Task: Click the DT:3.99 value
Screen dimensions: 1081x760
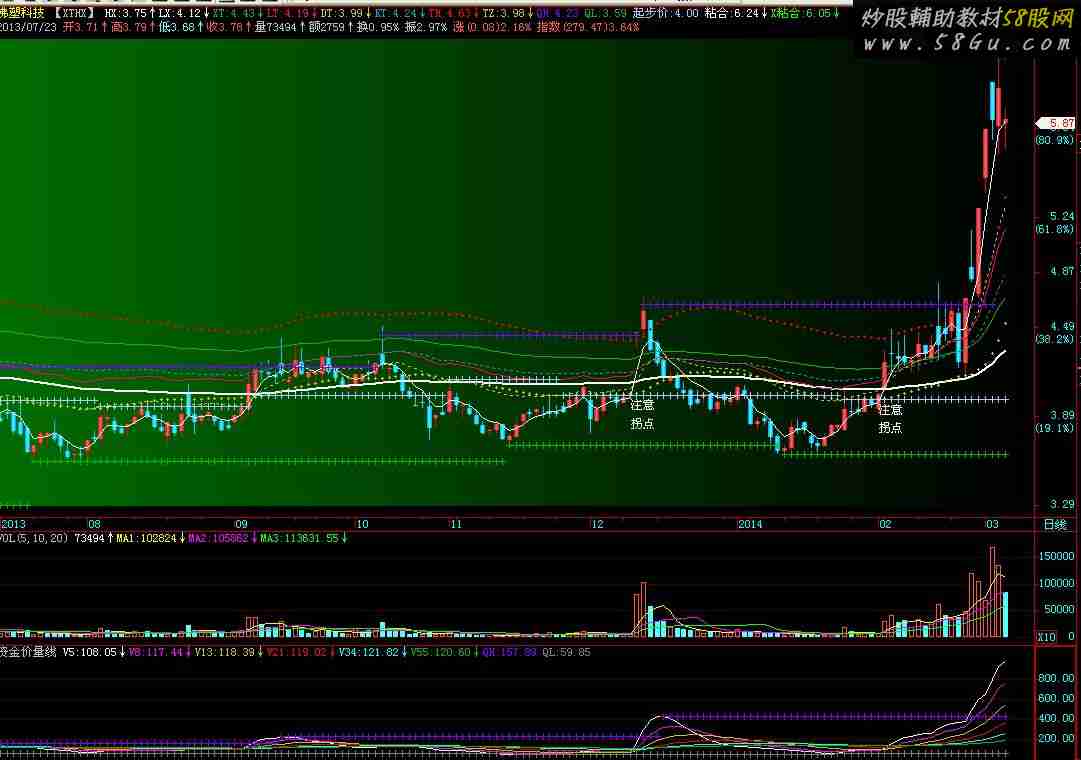Action: [x=341, y=13]
